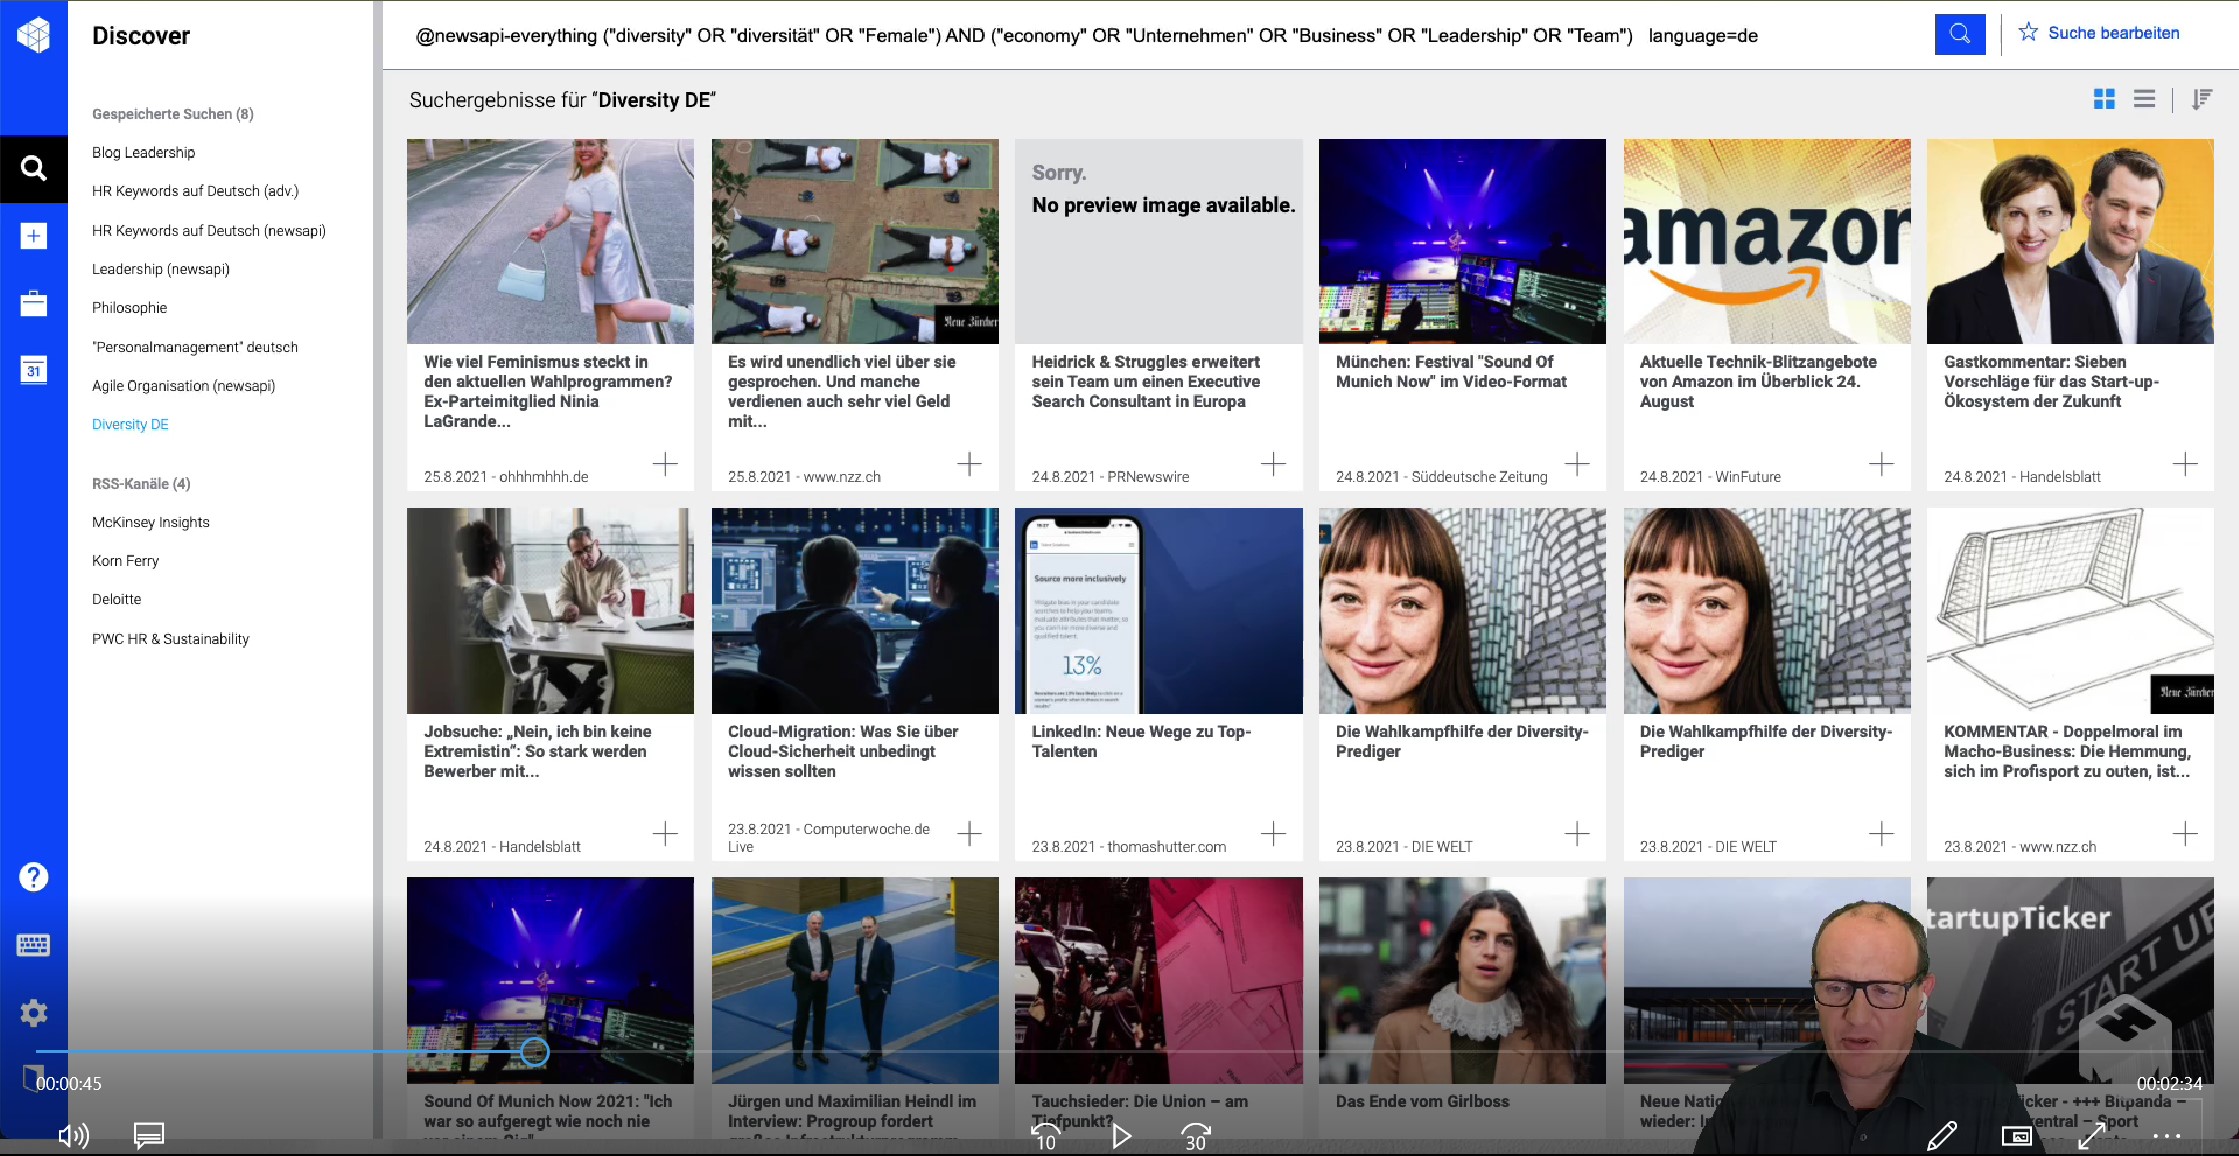Add the Amazon Blitzangebote article with plus

(x=1881, y=464)
